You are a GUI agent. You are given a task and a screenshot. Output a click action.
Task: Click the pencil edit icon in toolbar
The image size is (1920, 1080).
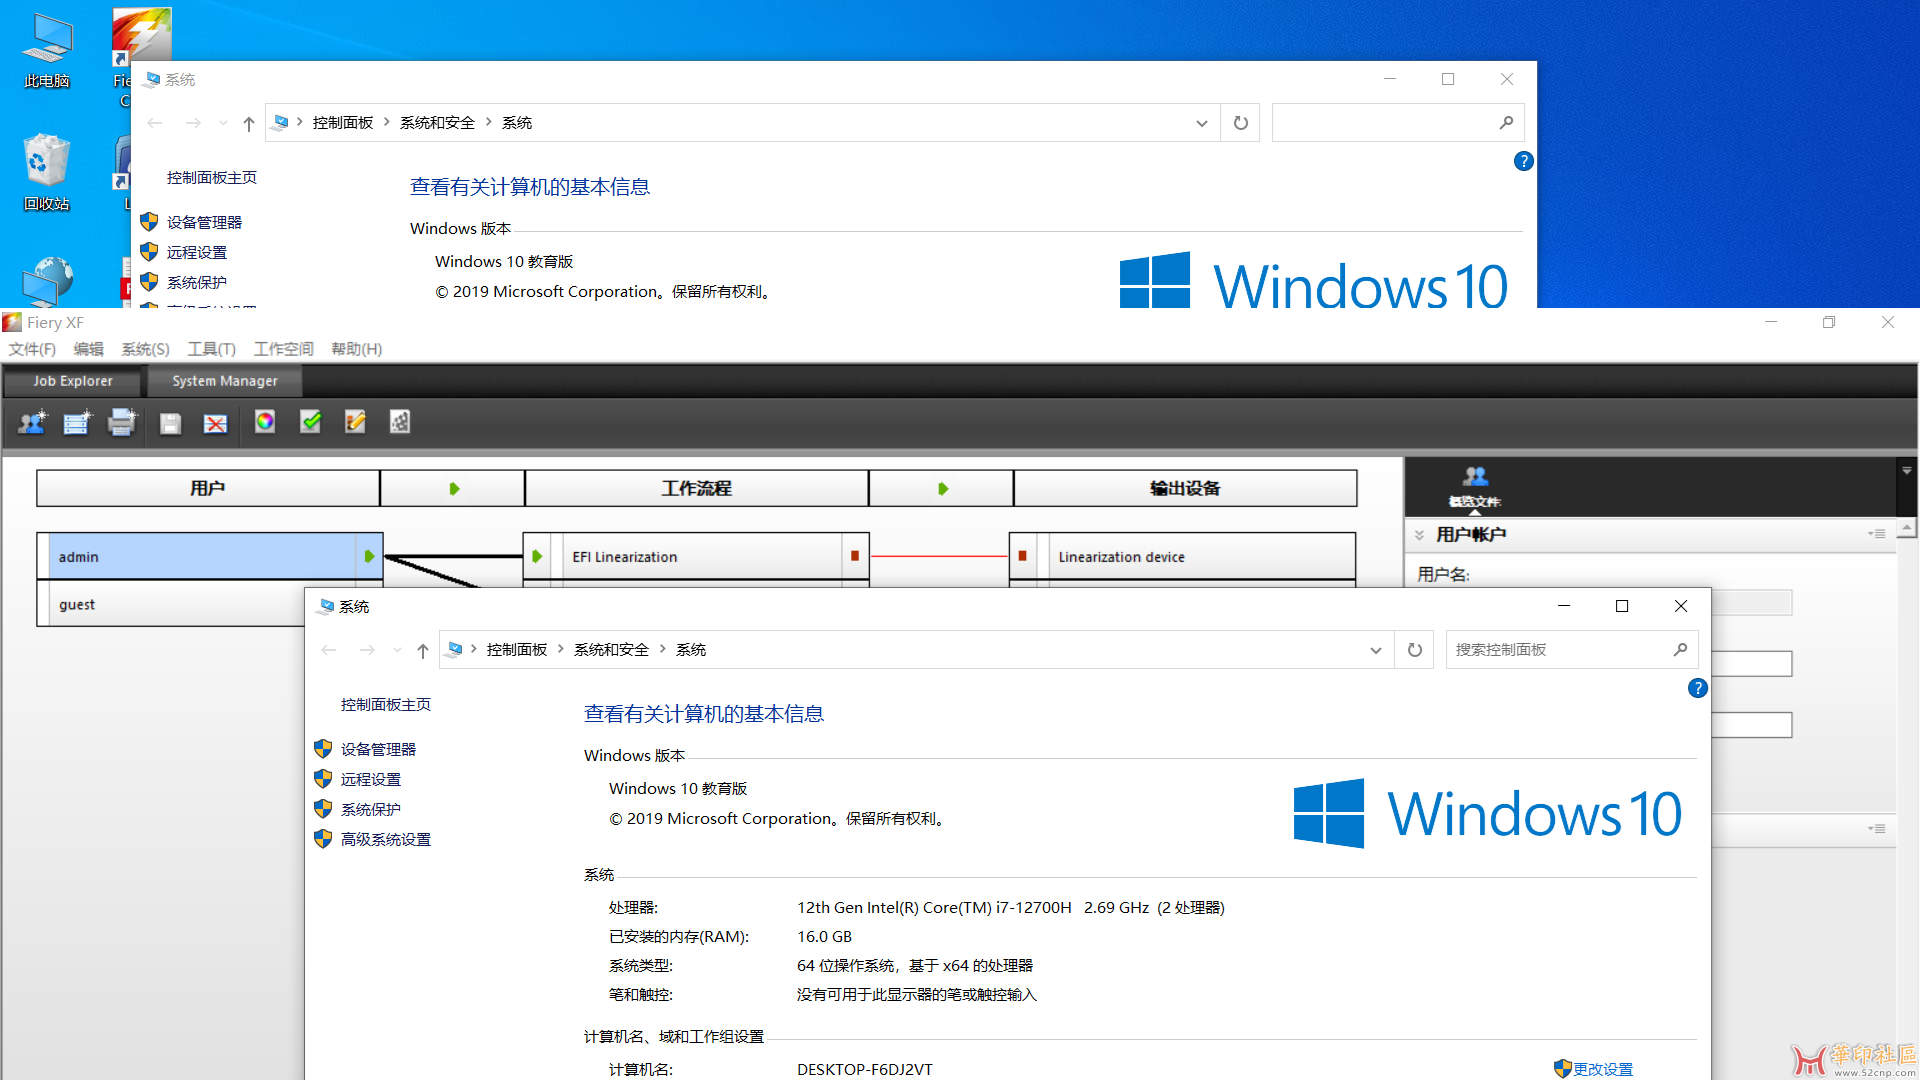[x=355, y=422]
